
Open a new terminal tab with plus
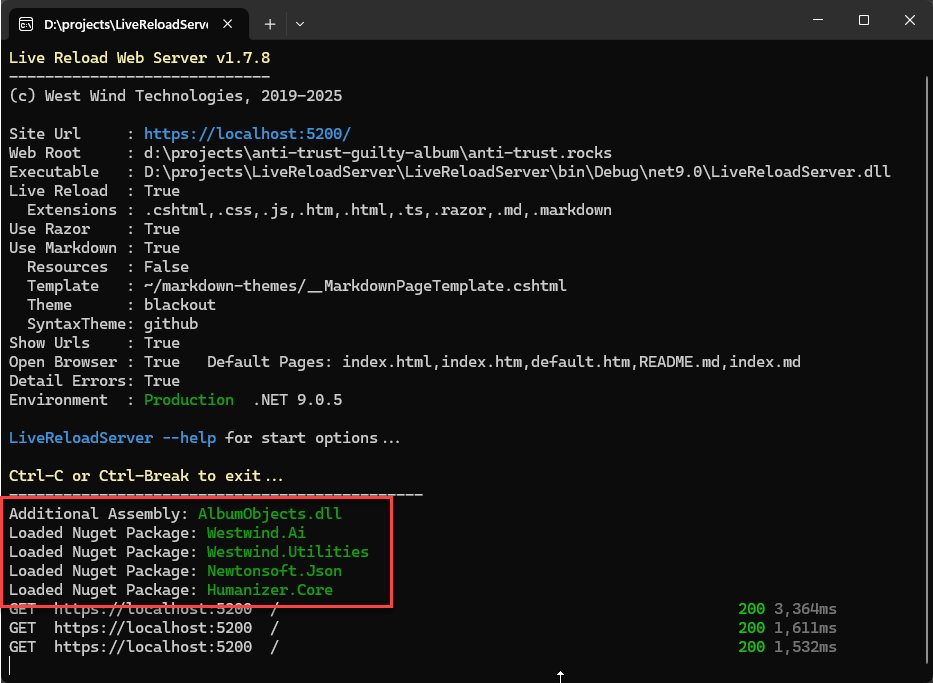(x=270, y=24)
